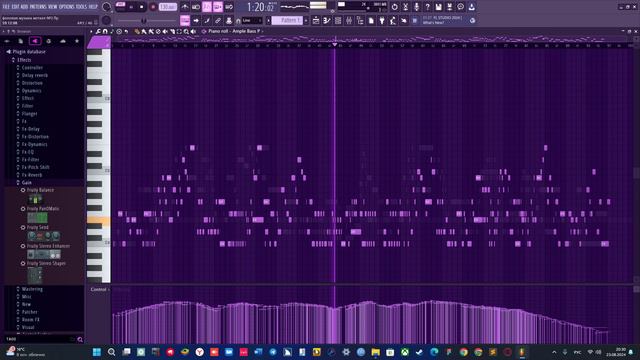Viewport: 640px width, 360px height.
Task: Select the arrow step-edit tool icon
Action: coord(196,20)
